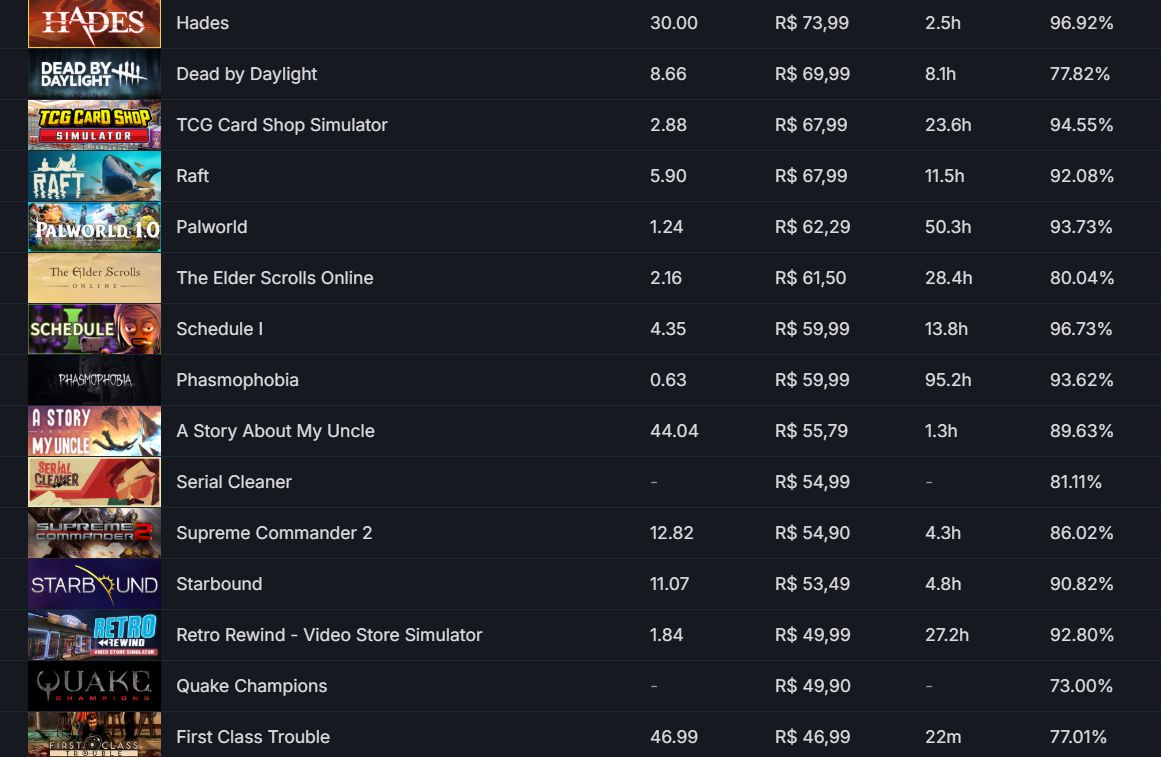This screenshot has width=1161, height=757.
Task: Open the A Story About My Uncle thumbnail
Action: click(x=94, y=431)
